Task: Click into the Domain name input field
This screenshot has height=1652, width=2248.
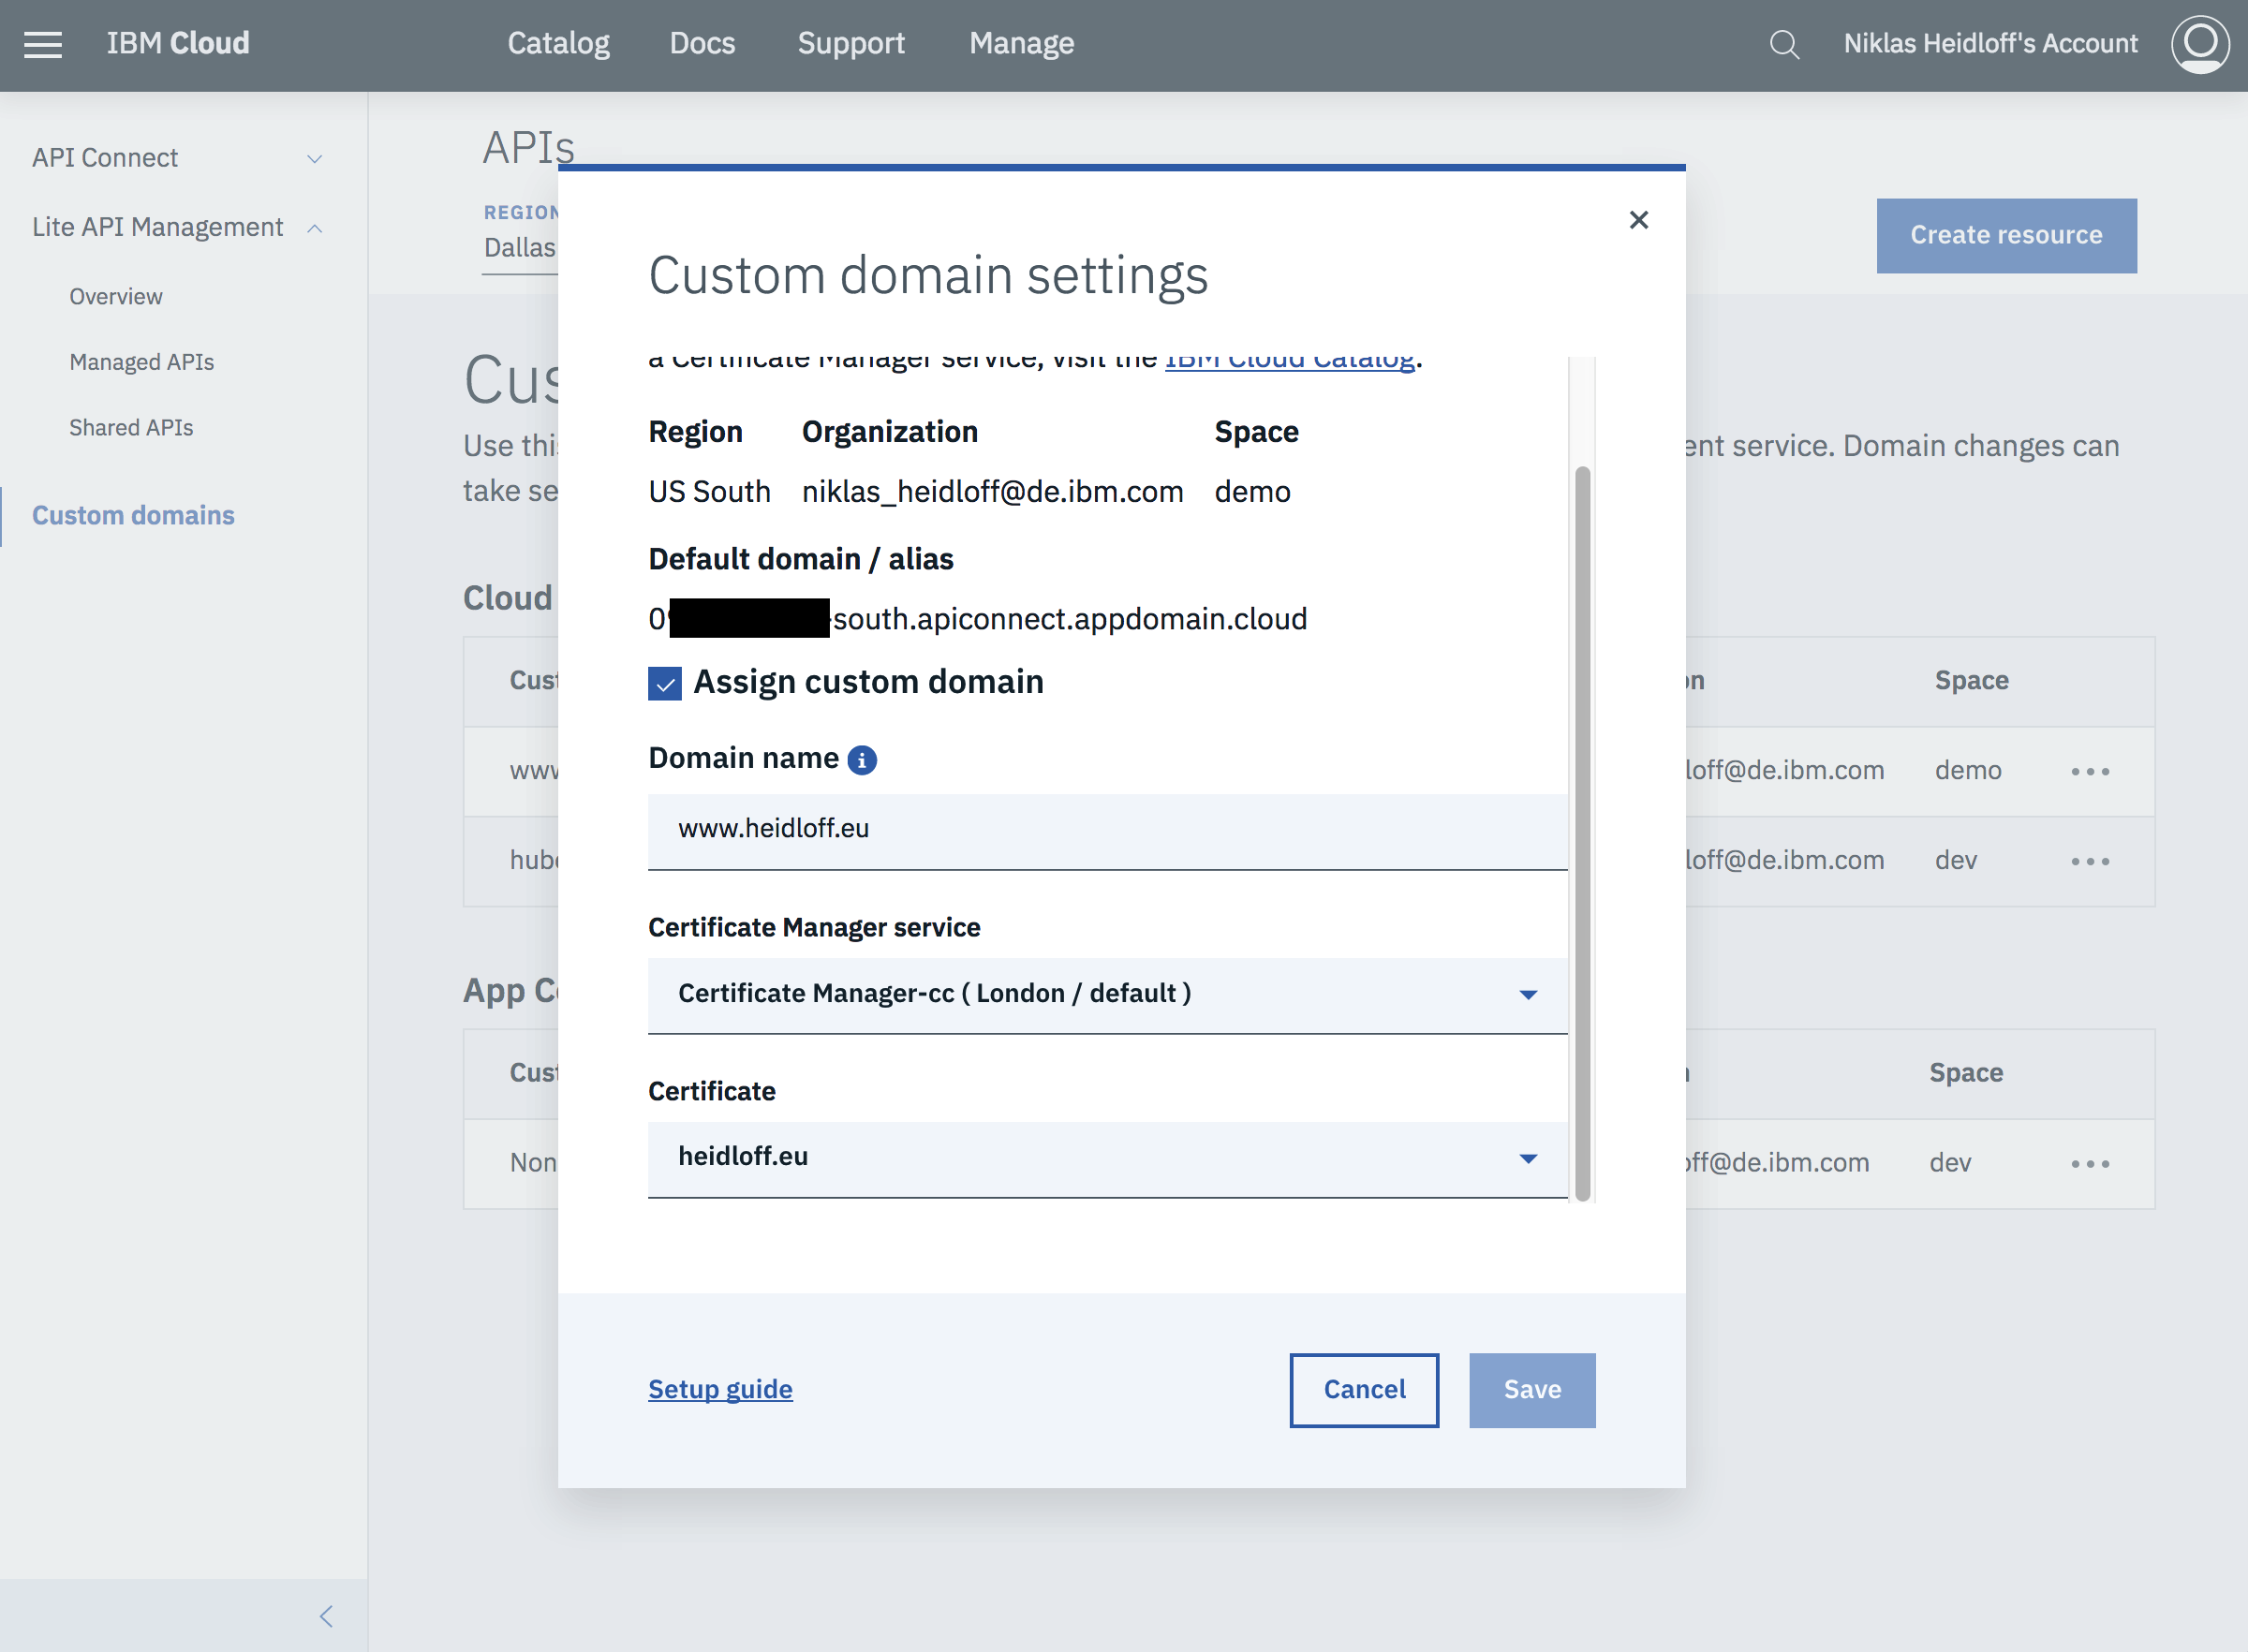Action: (1107, 831)
